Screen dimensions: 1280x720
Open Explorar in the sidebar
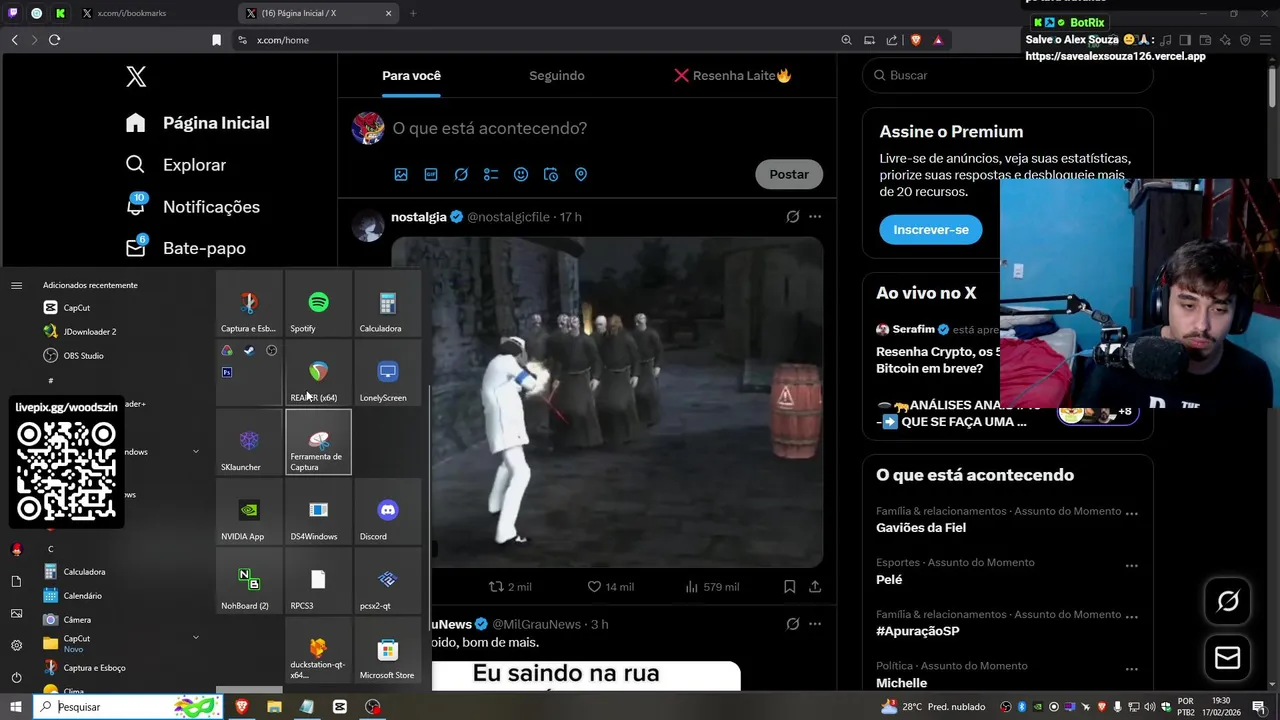[x=176, y=165]
